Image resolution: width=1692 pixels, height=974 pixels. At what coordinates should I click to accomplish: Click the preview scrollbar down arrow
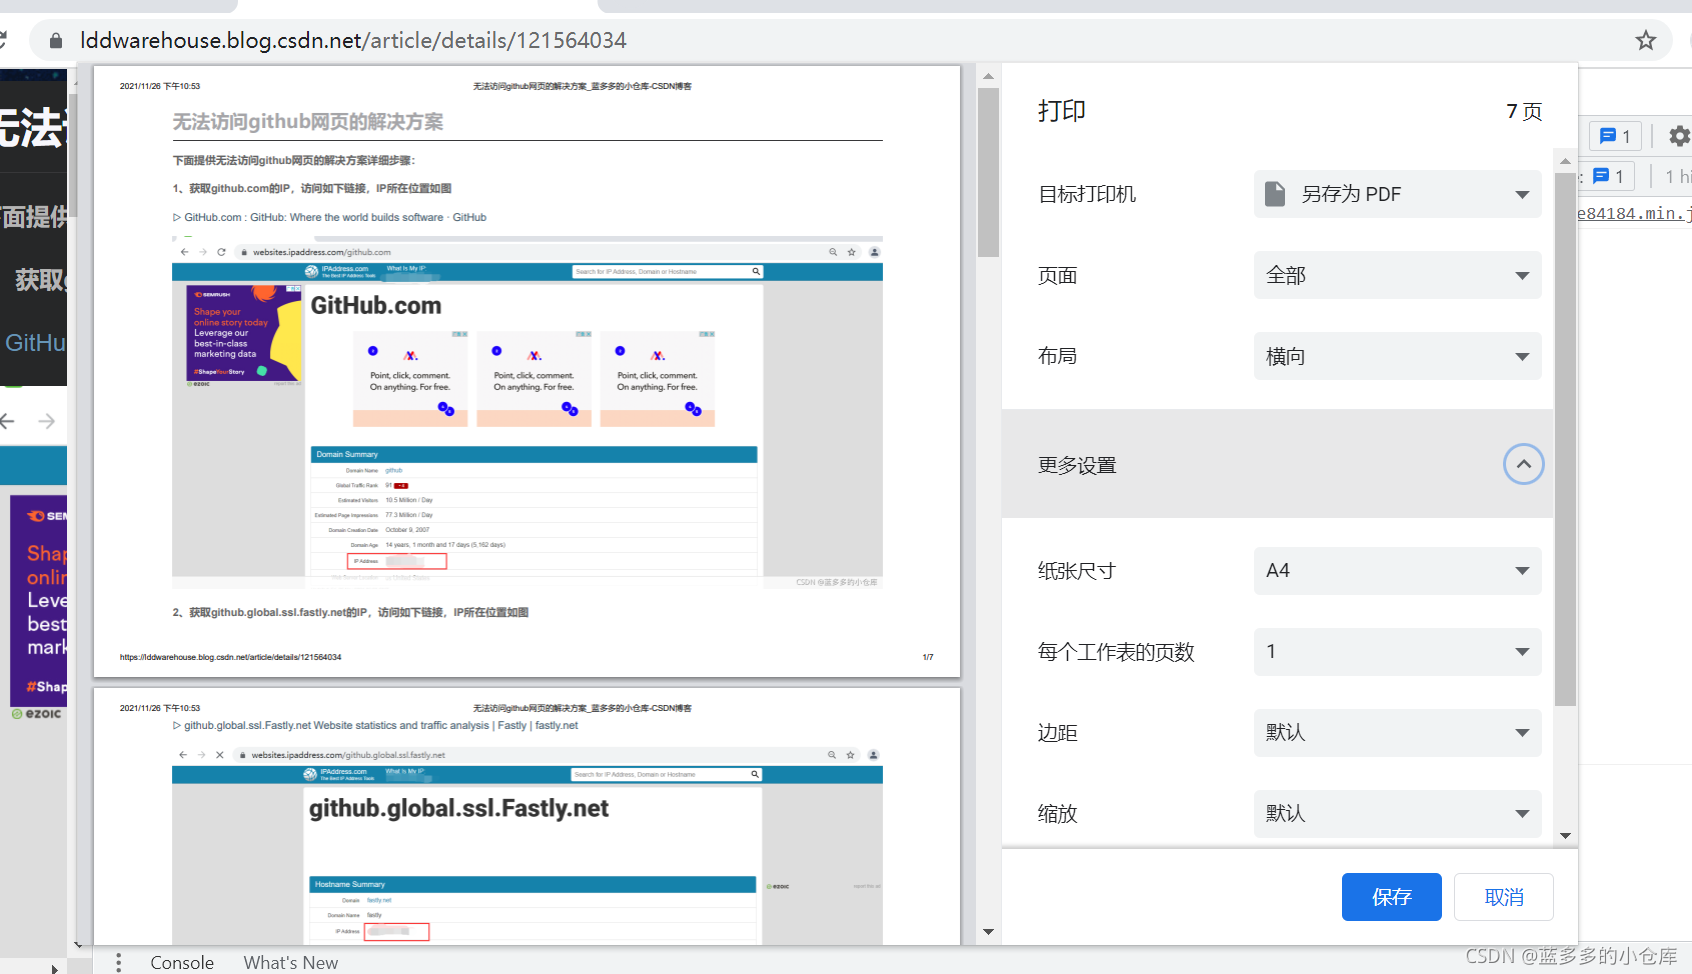988,932
